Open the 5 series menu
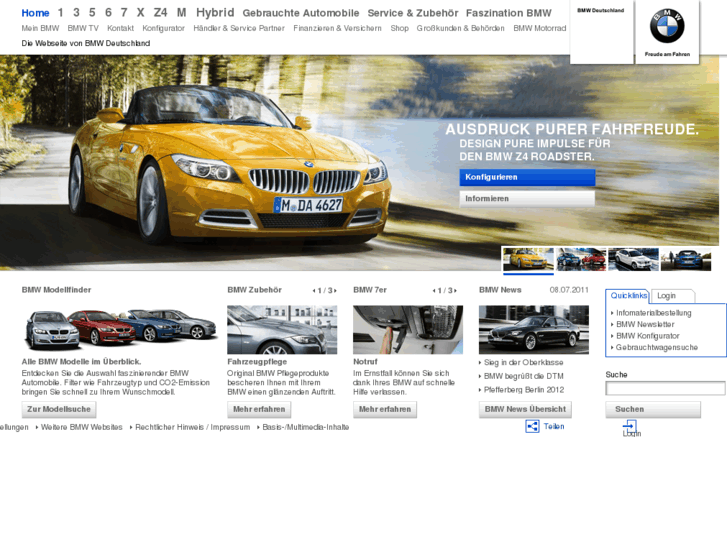Viewport: 727px width, 545px height. pos(92,13)
